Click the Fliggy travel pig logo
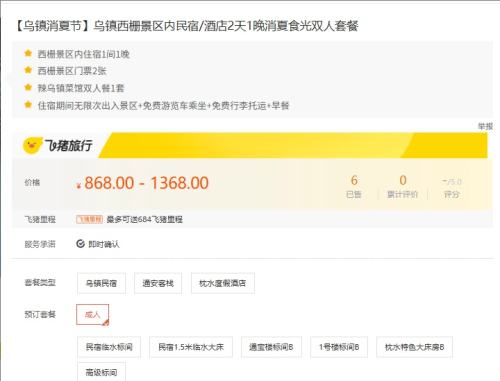The width and height of the screenshot is (500, 381). pyautogui.click(x=32, y=146)
